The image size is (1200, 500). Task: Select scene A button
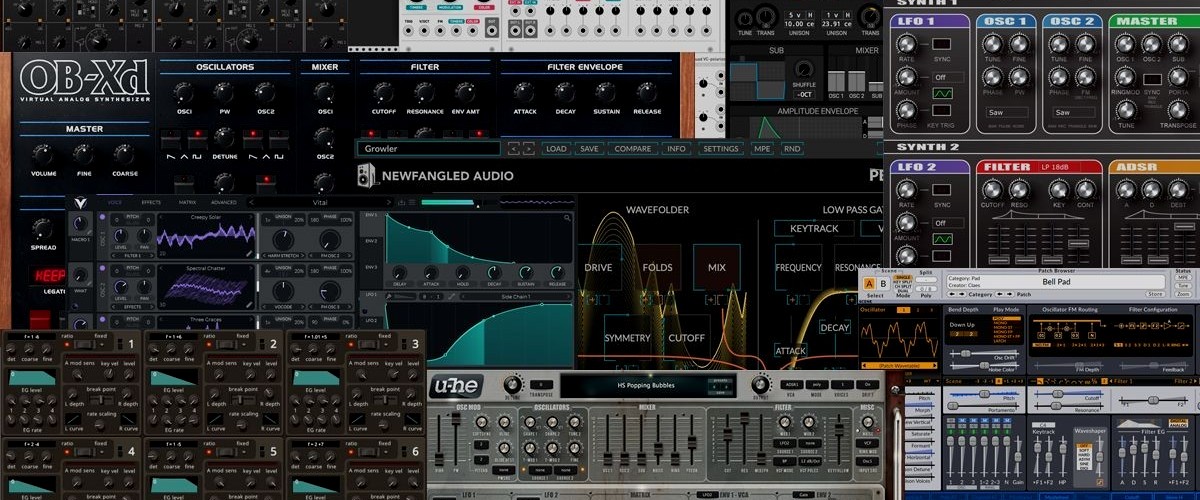(x=868, y=284)
